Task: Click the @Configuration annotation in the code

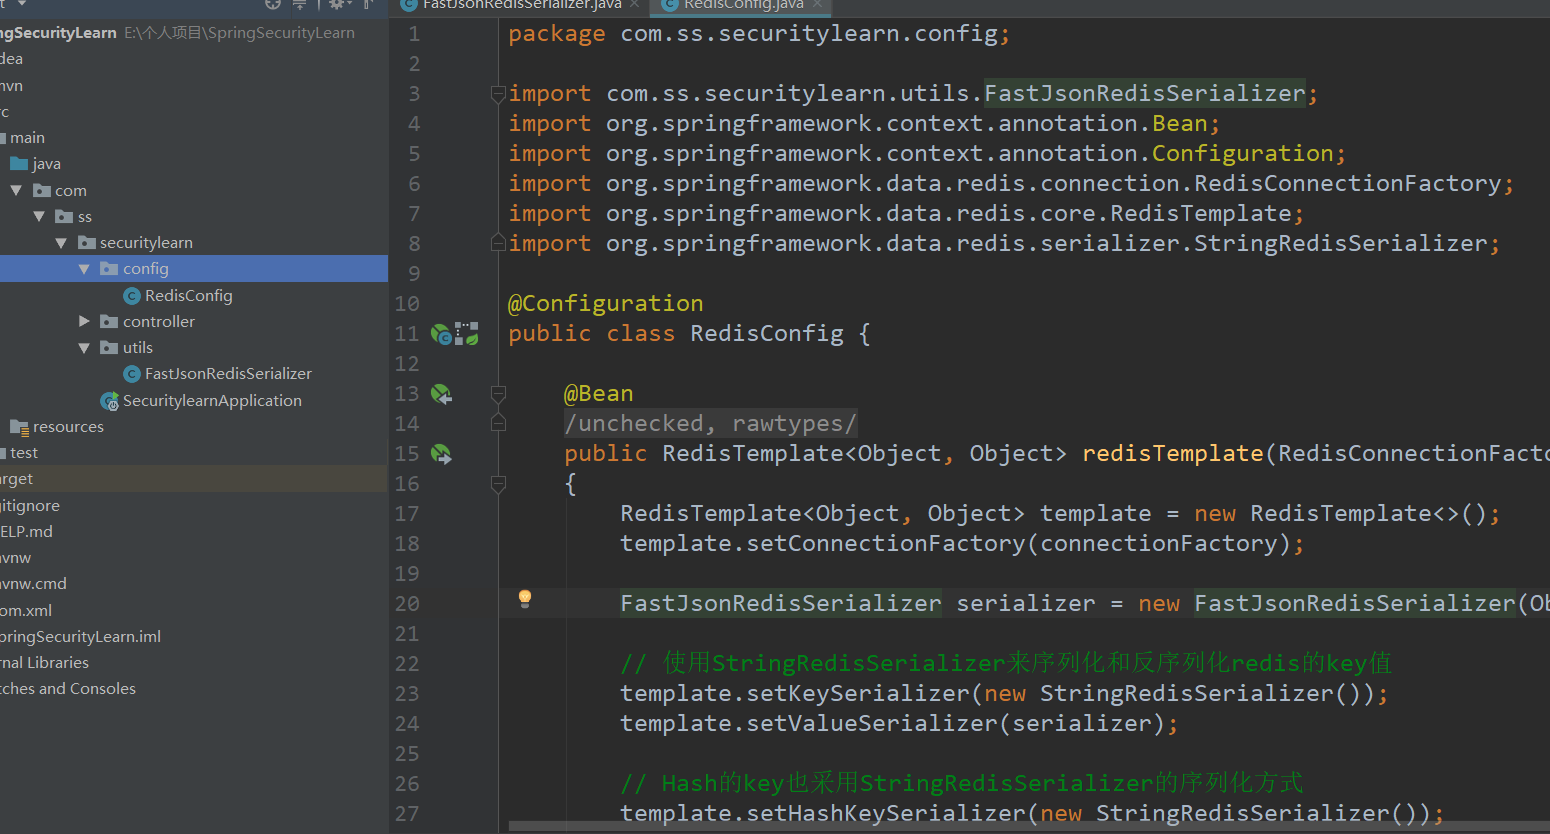Action: 605,304
